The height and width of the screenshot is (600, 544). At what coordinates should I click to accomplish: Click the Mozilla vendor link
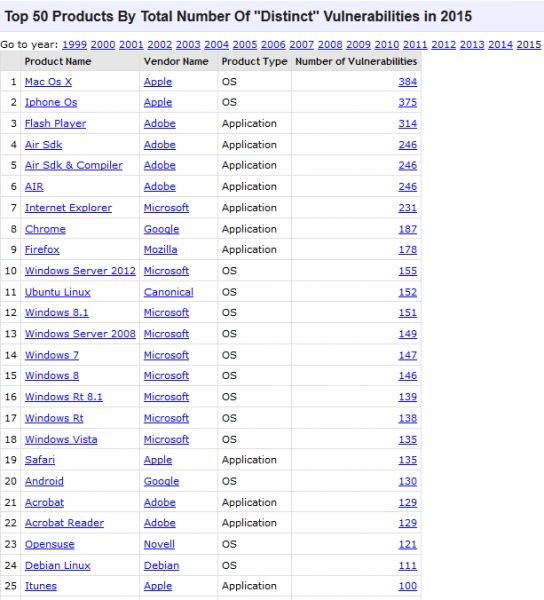160,249
